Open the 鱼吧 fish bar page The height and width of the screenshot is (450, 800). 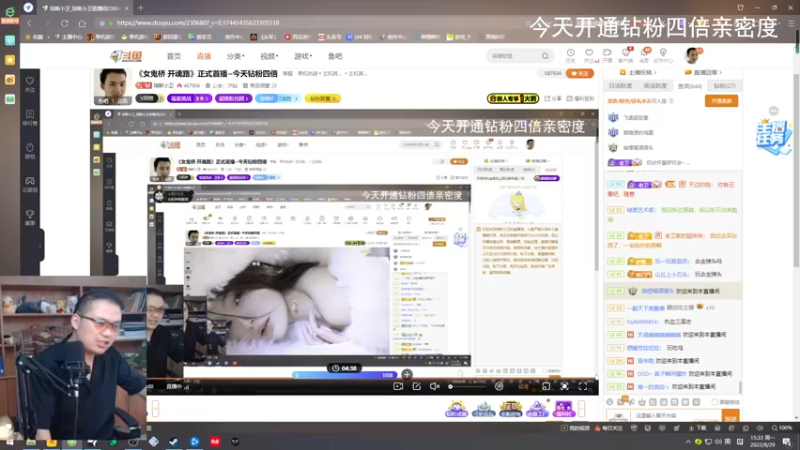pyautogui.click(x=335, y=56)
